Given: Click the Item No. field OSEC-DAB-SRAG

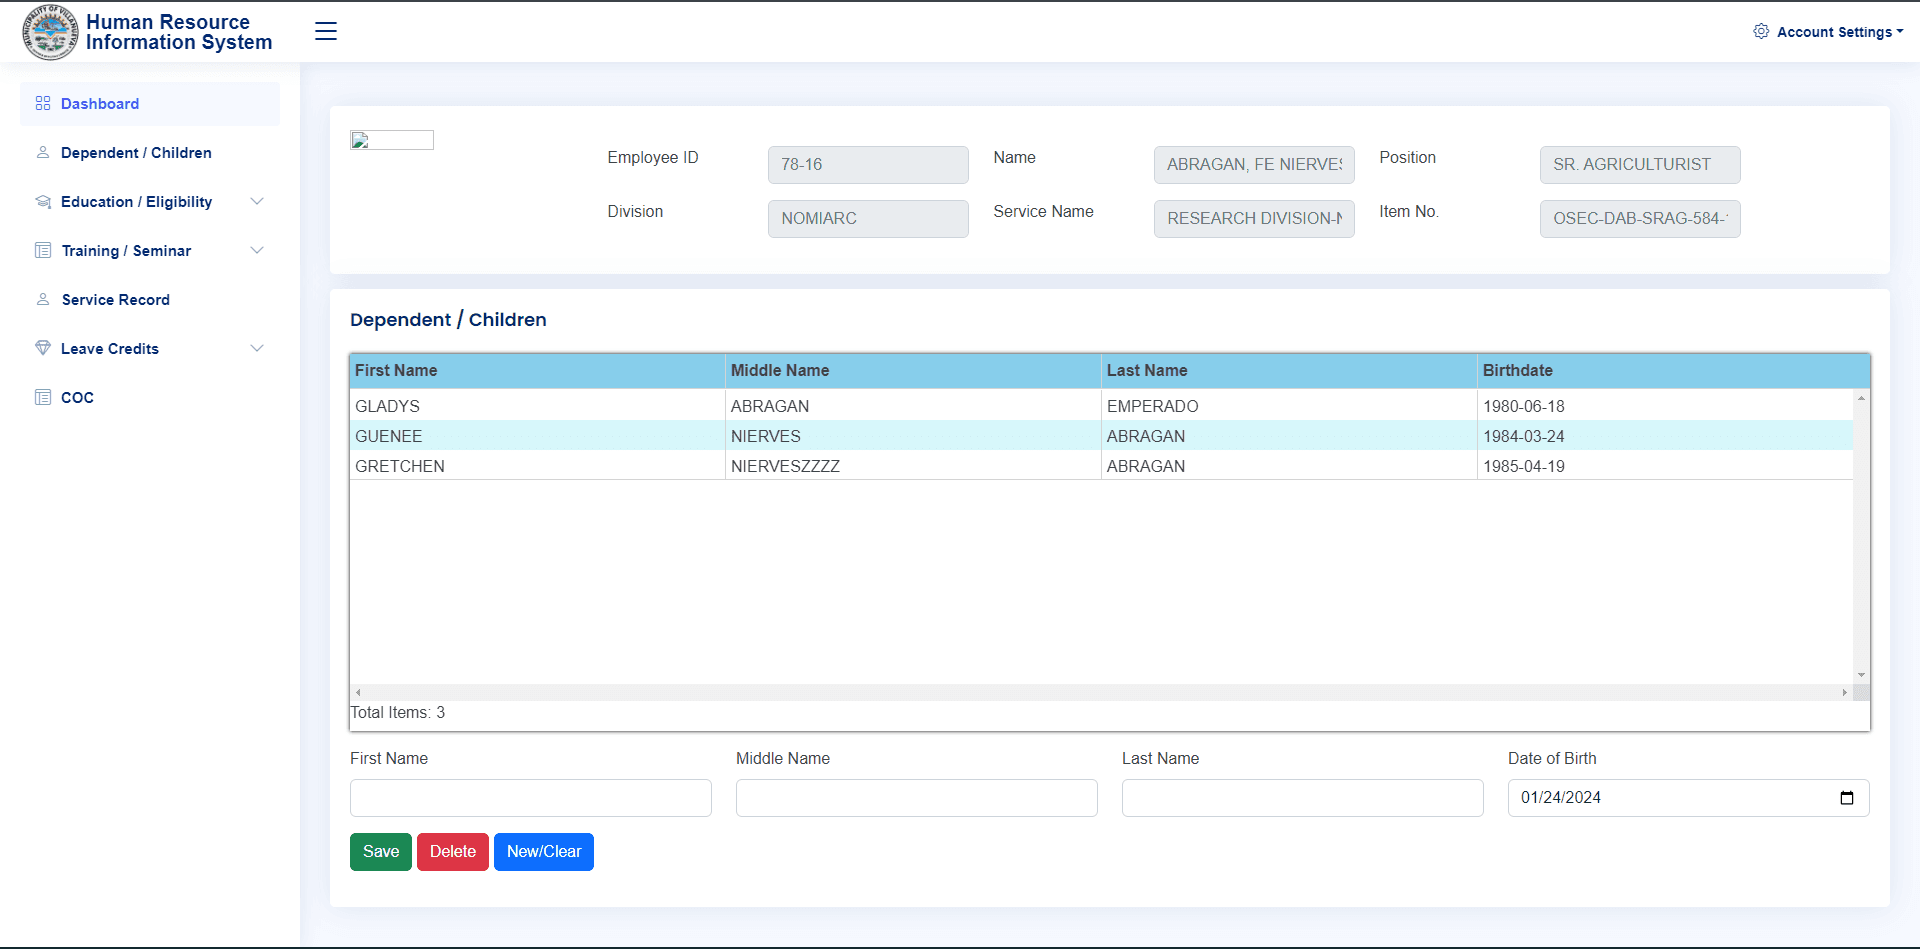Looking at the screenshot, I should point(1640,219).
